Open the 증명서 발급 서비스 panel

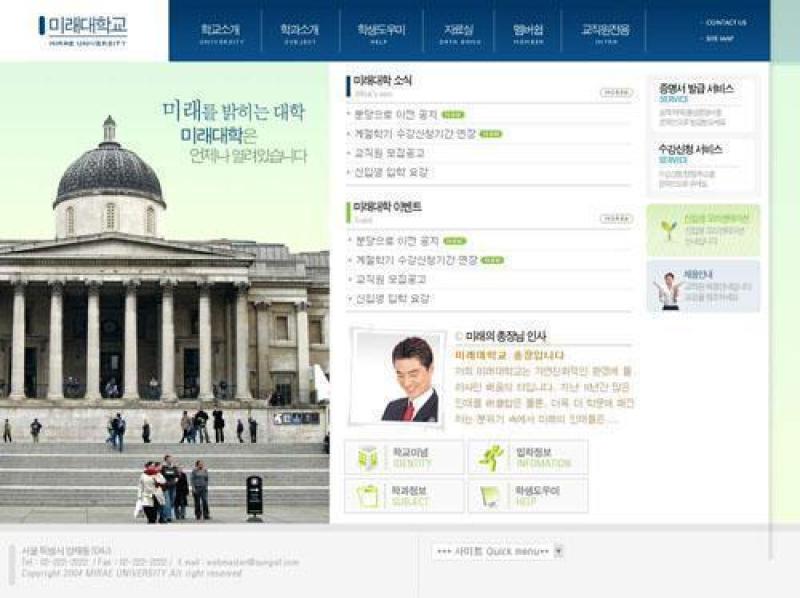[702, 104]
